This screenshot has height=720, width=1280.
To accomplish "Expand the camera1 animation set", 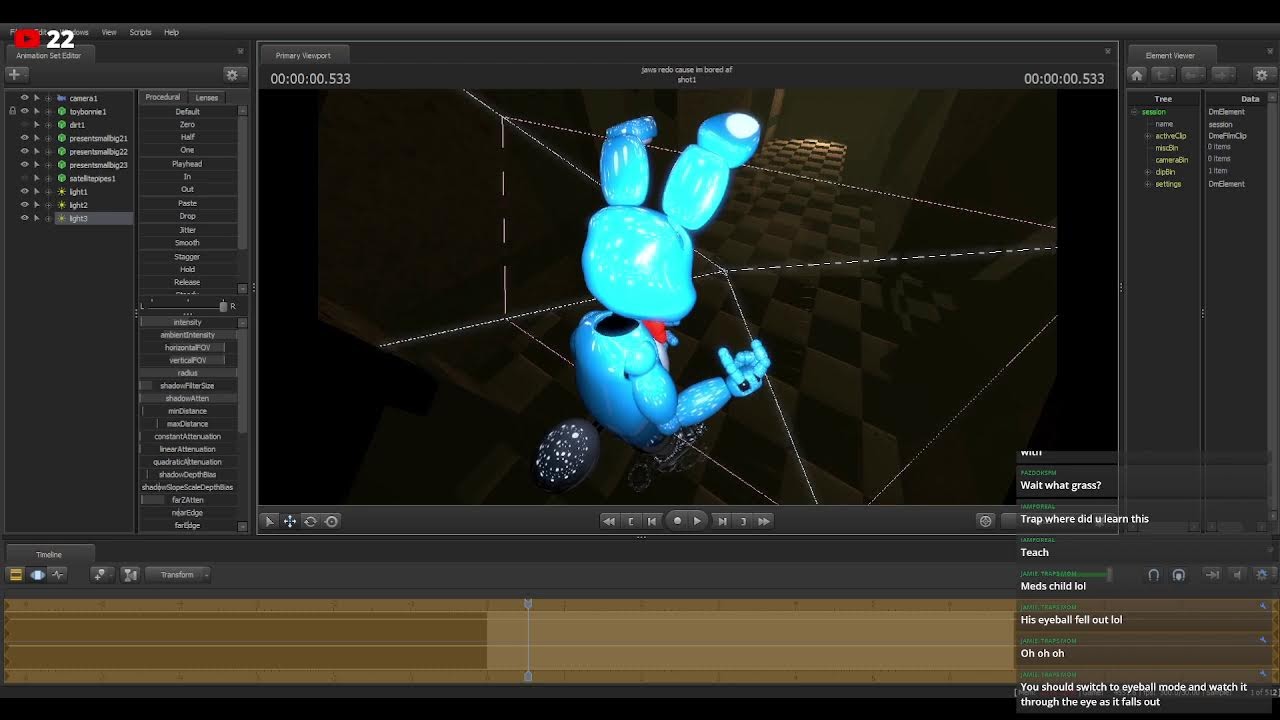I will point(49,98).
